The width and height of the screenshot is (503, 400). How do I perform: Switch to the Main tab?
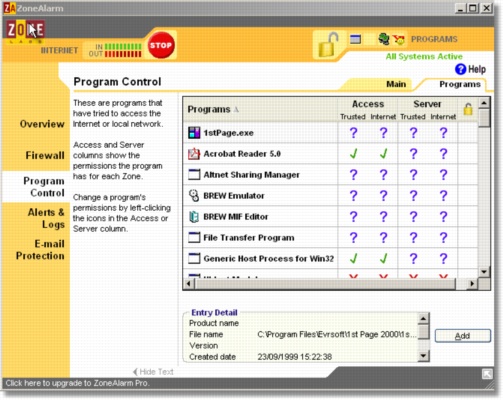click(x=396, y=84)
